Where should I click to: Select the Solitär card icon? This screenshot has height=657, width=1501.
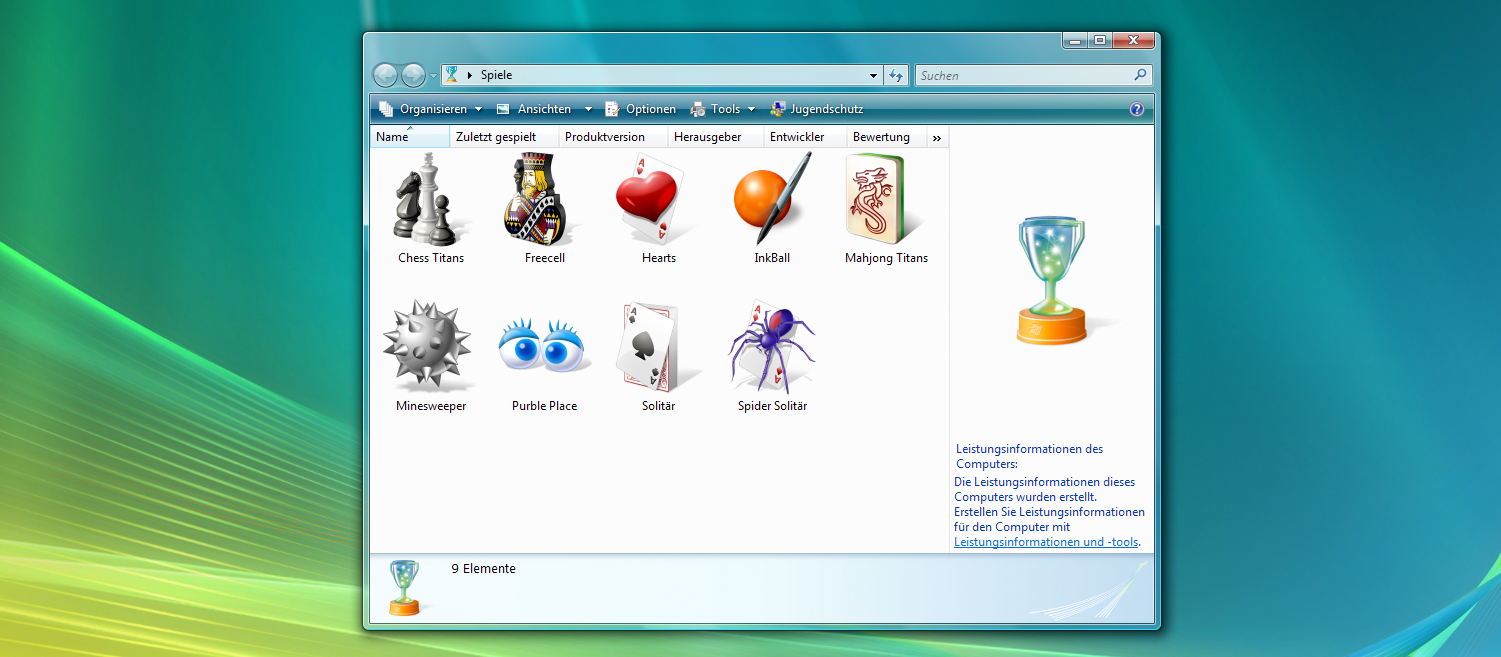(658, 346)
